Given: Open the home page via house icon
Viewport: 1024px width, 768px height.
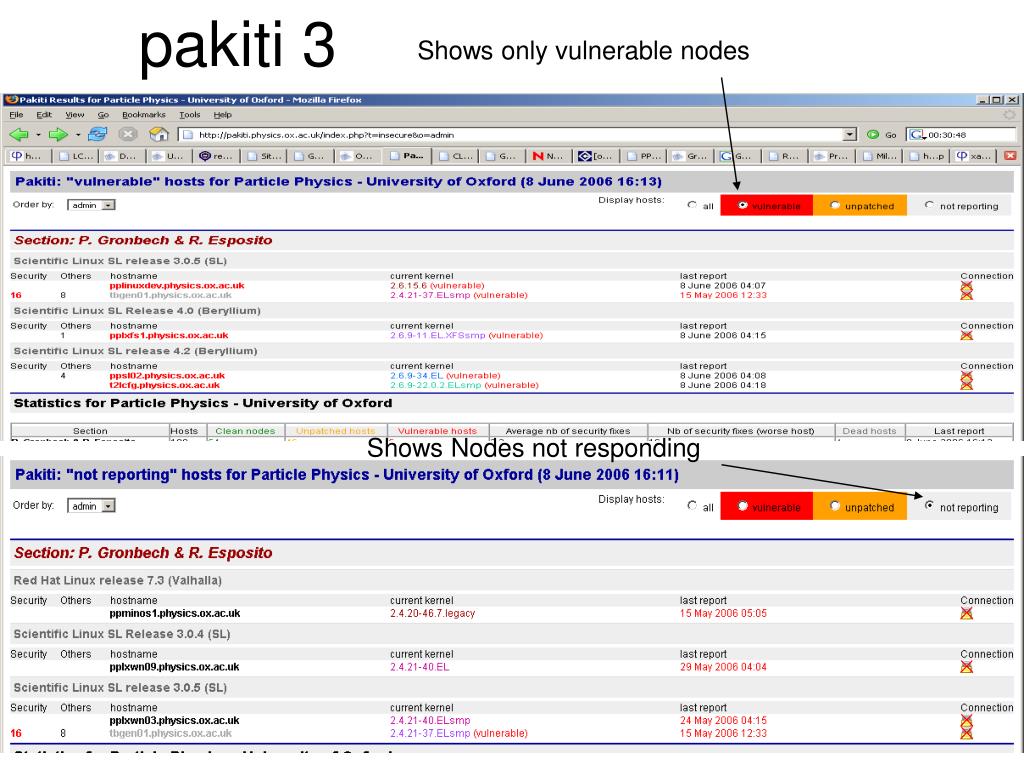Looking at the screenshot, I should pyautogui.click(x=159, y=135).
